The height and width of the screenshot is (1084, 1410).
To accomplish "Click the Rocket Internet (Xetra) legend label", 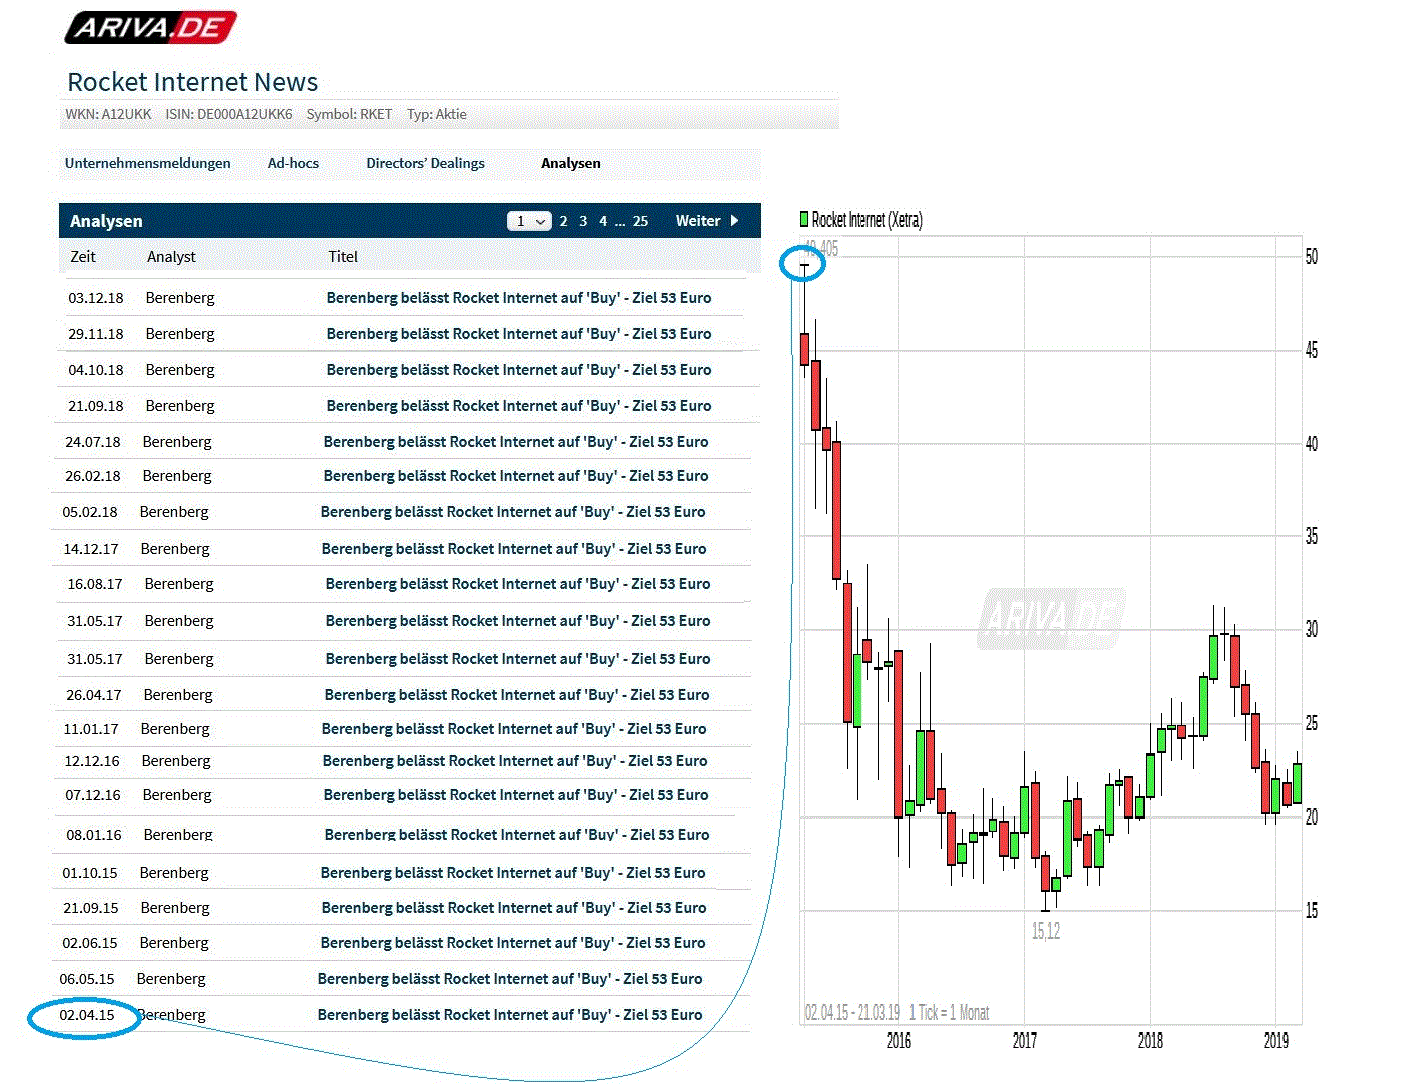I will pos(869,219).
